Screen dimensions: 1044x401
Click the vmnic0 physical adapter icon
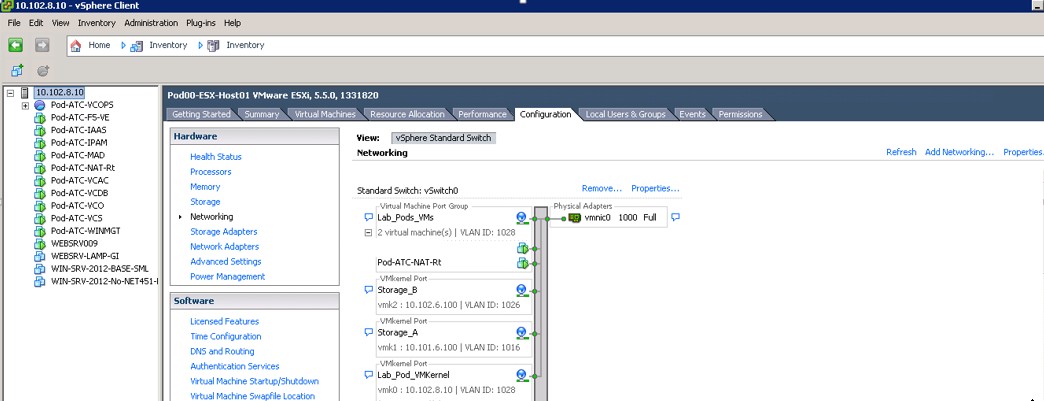[575, 217]
